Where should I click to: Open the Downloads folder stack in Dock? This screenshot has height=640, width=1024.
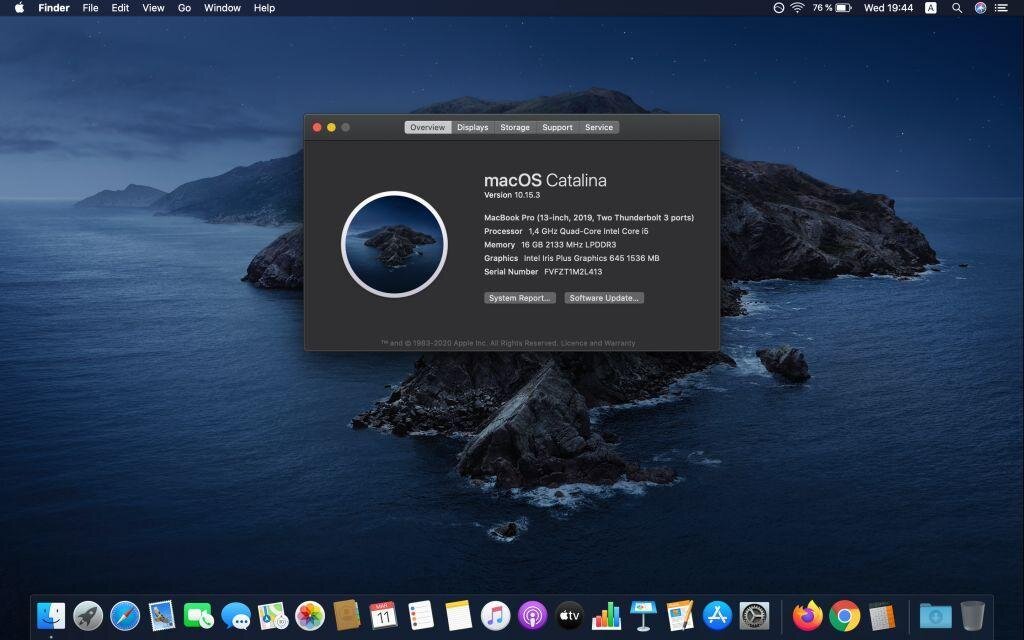pos(935,616)
